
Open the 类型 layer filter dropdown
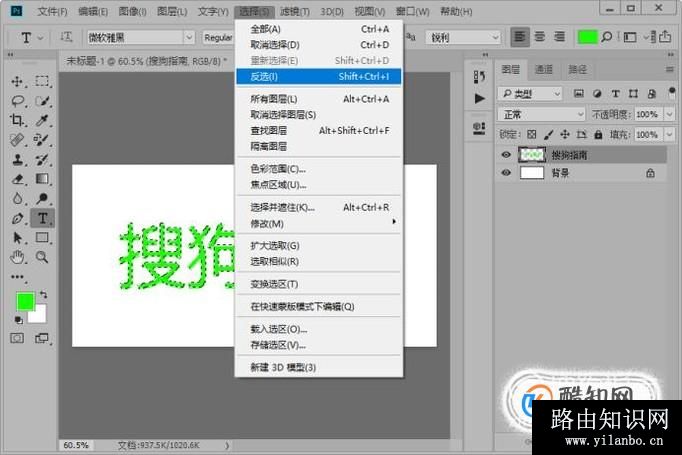click(530, 94)
